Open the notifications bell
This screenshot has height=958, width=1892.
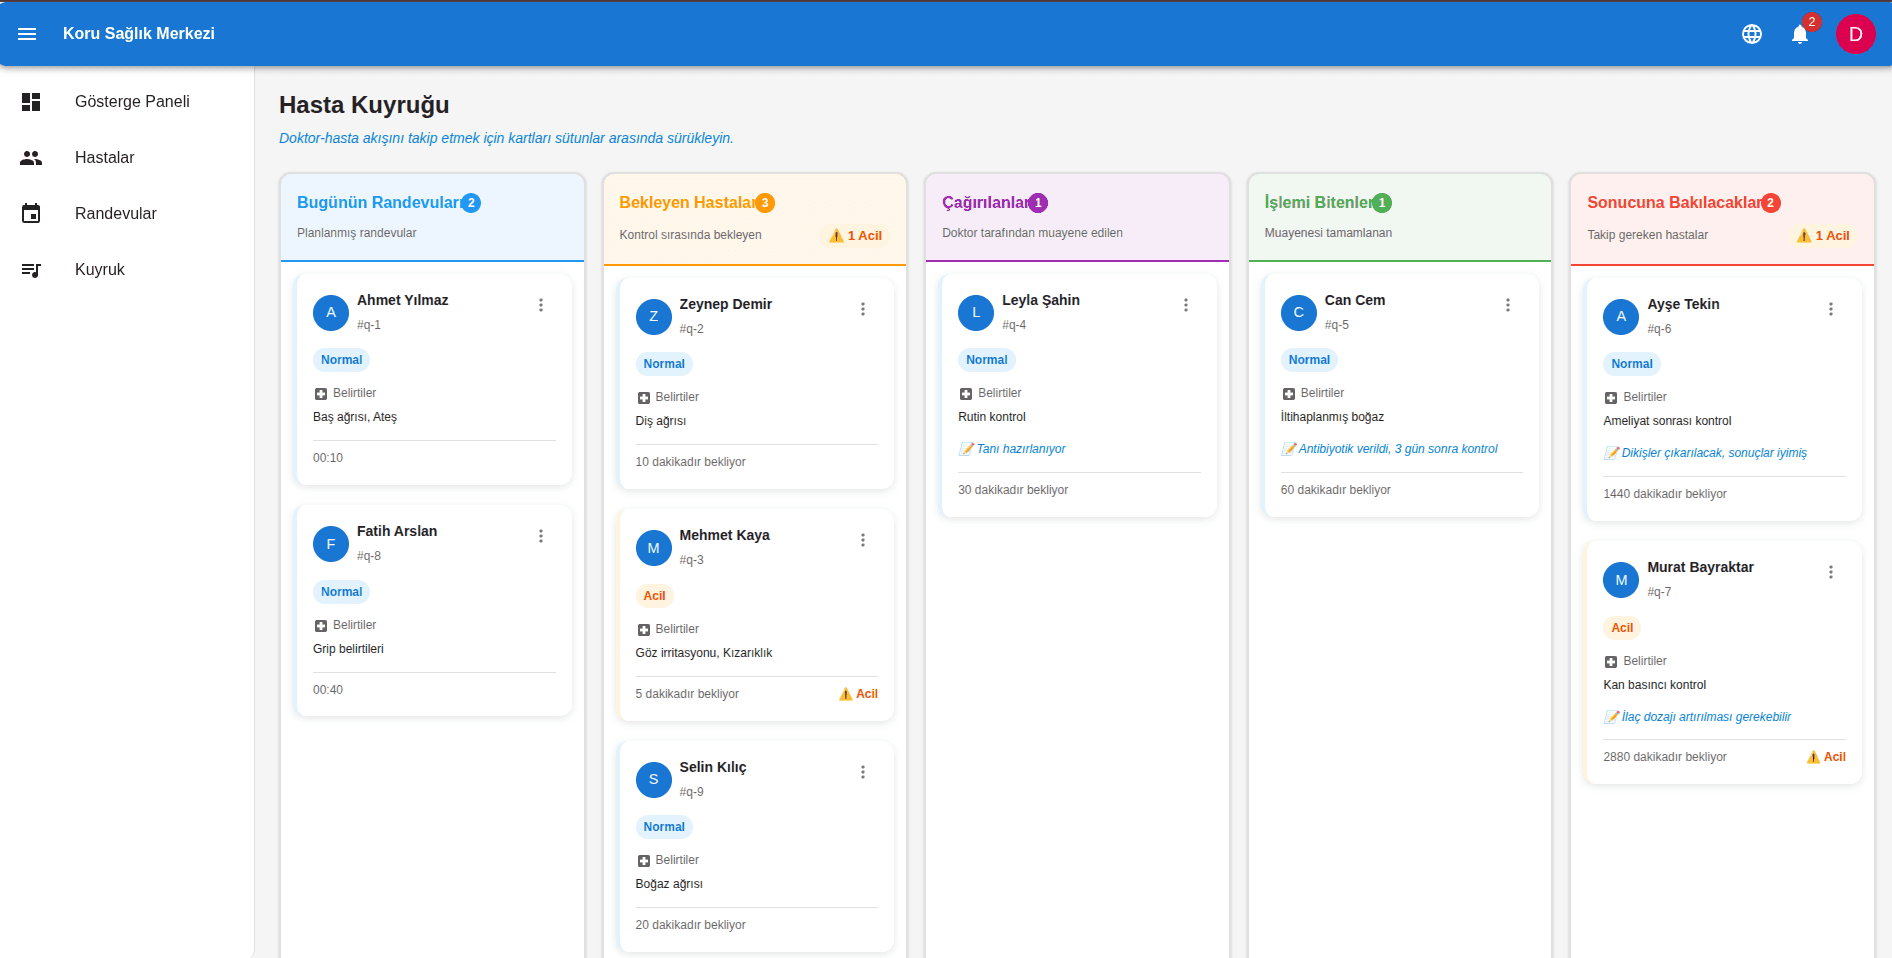1799,34
